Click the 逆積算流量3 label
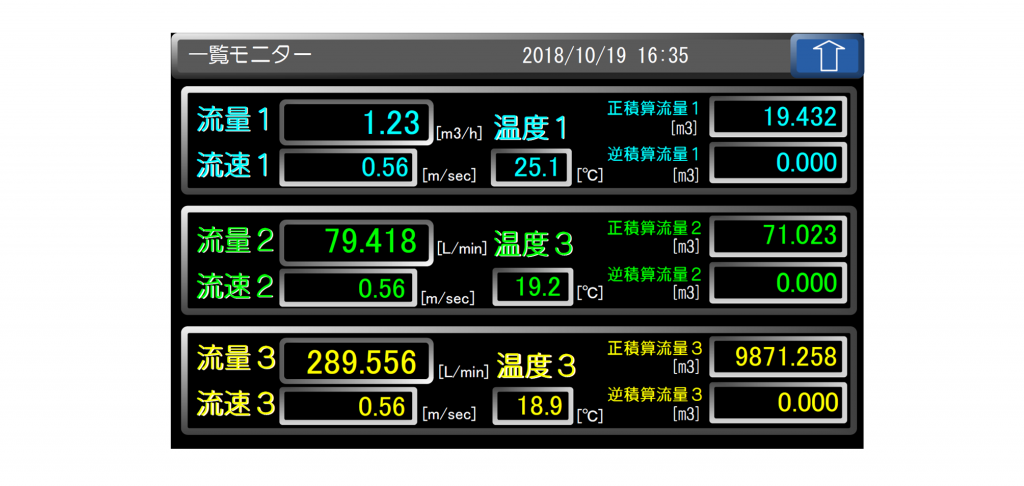This screenshot has height=486, width=1024. point(655,395)
